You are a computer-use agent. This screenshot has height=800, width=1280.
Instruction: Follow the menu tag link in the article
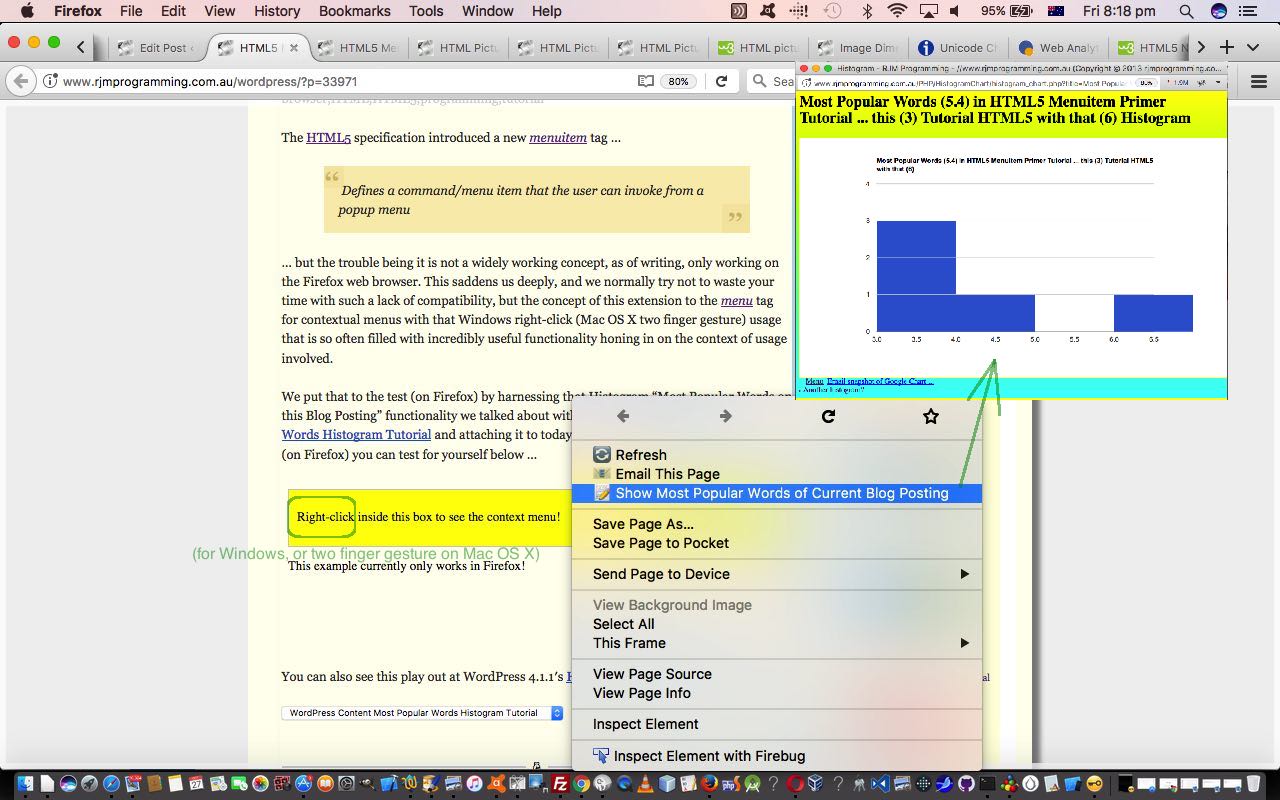(x=736, y=301)
